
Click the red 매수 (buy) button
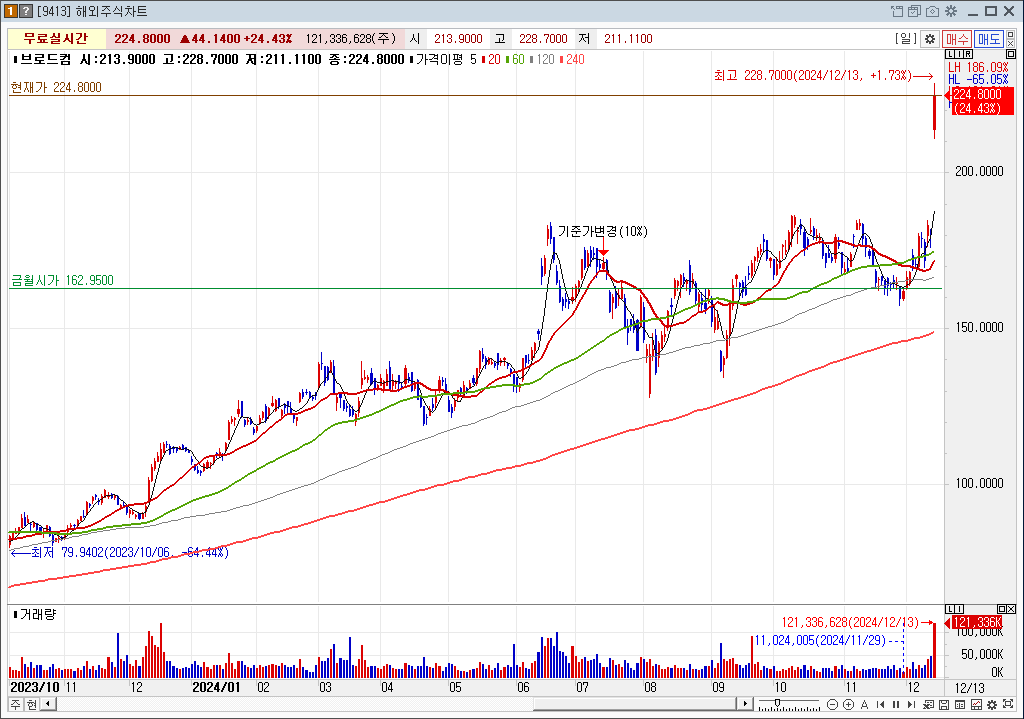[957, 39]
